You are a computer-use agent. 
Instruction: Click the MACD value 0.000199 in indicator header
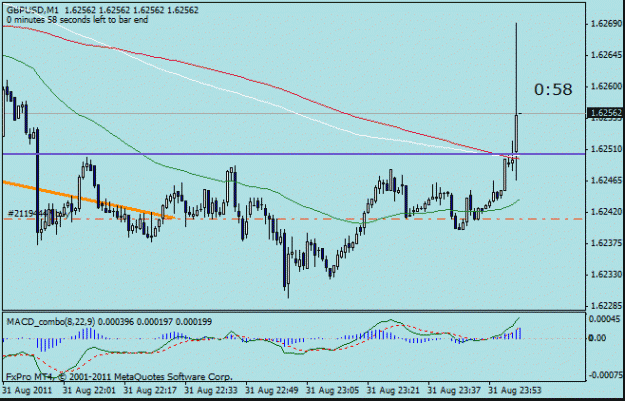tap(194, 322)
